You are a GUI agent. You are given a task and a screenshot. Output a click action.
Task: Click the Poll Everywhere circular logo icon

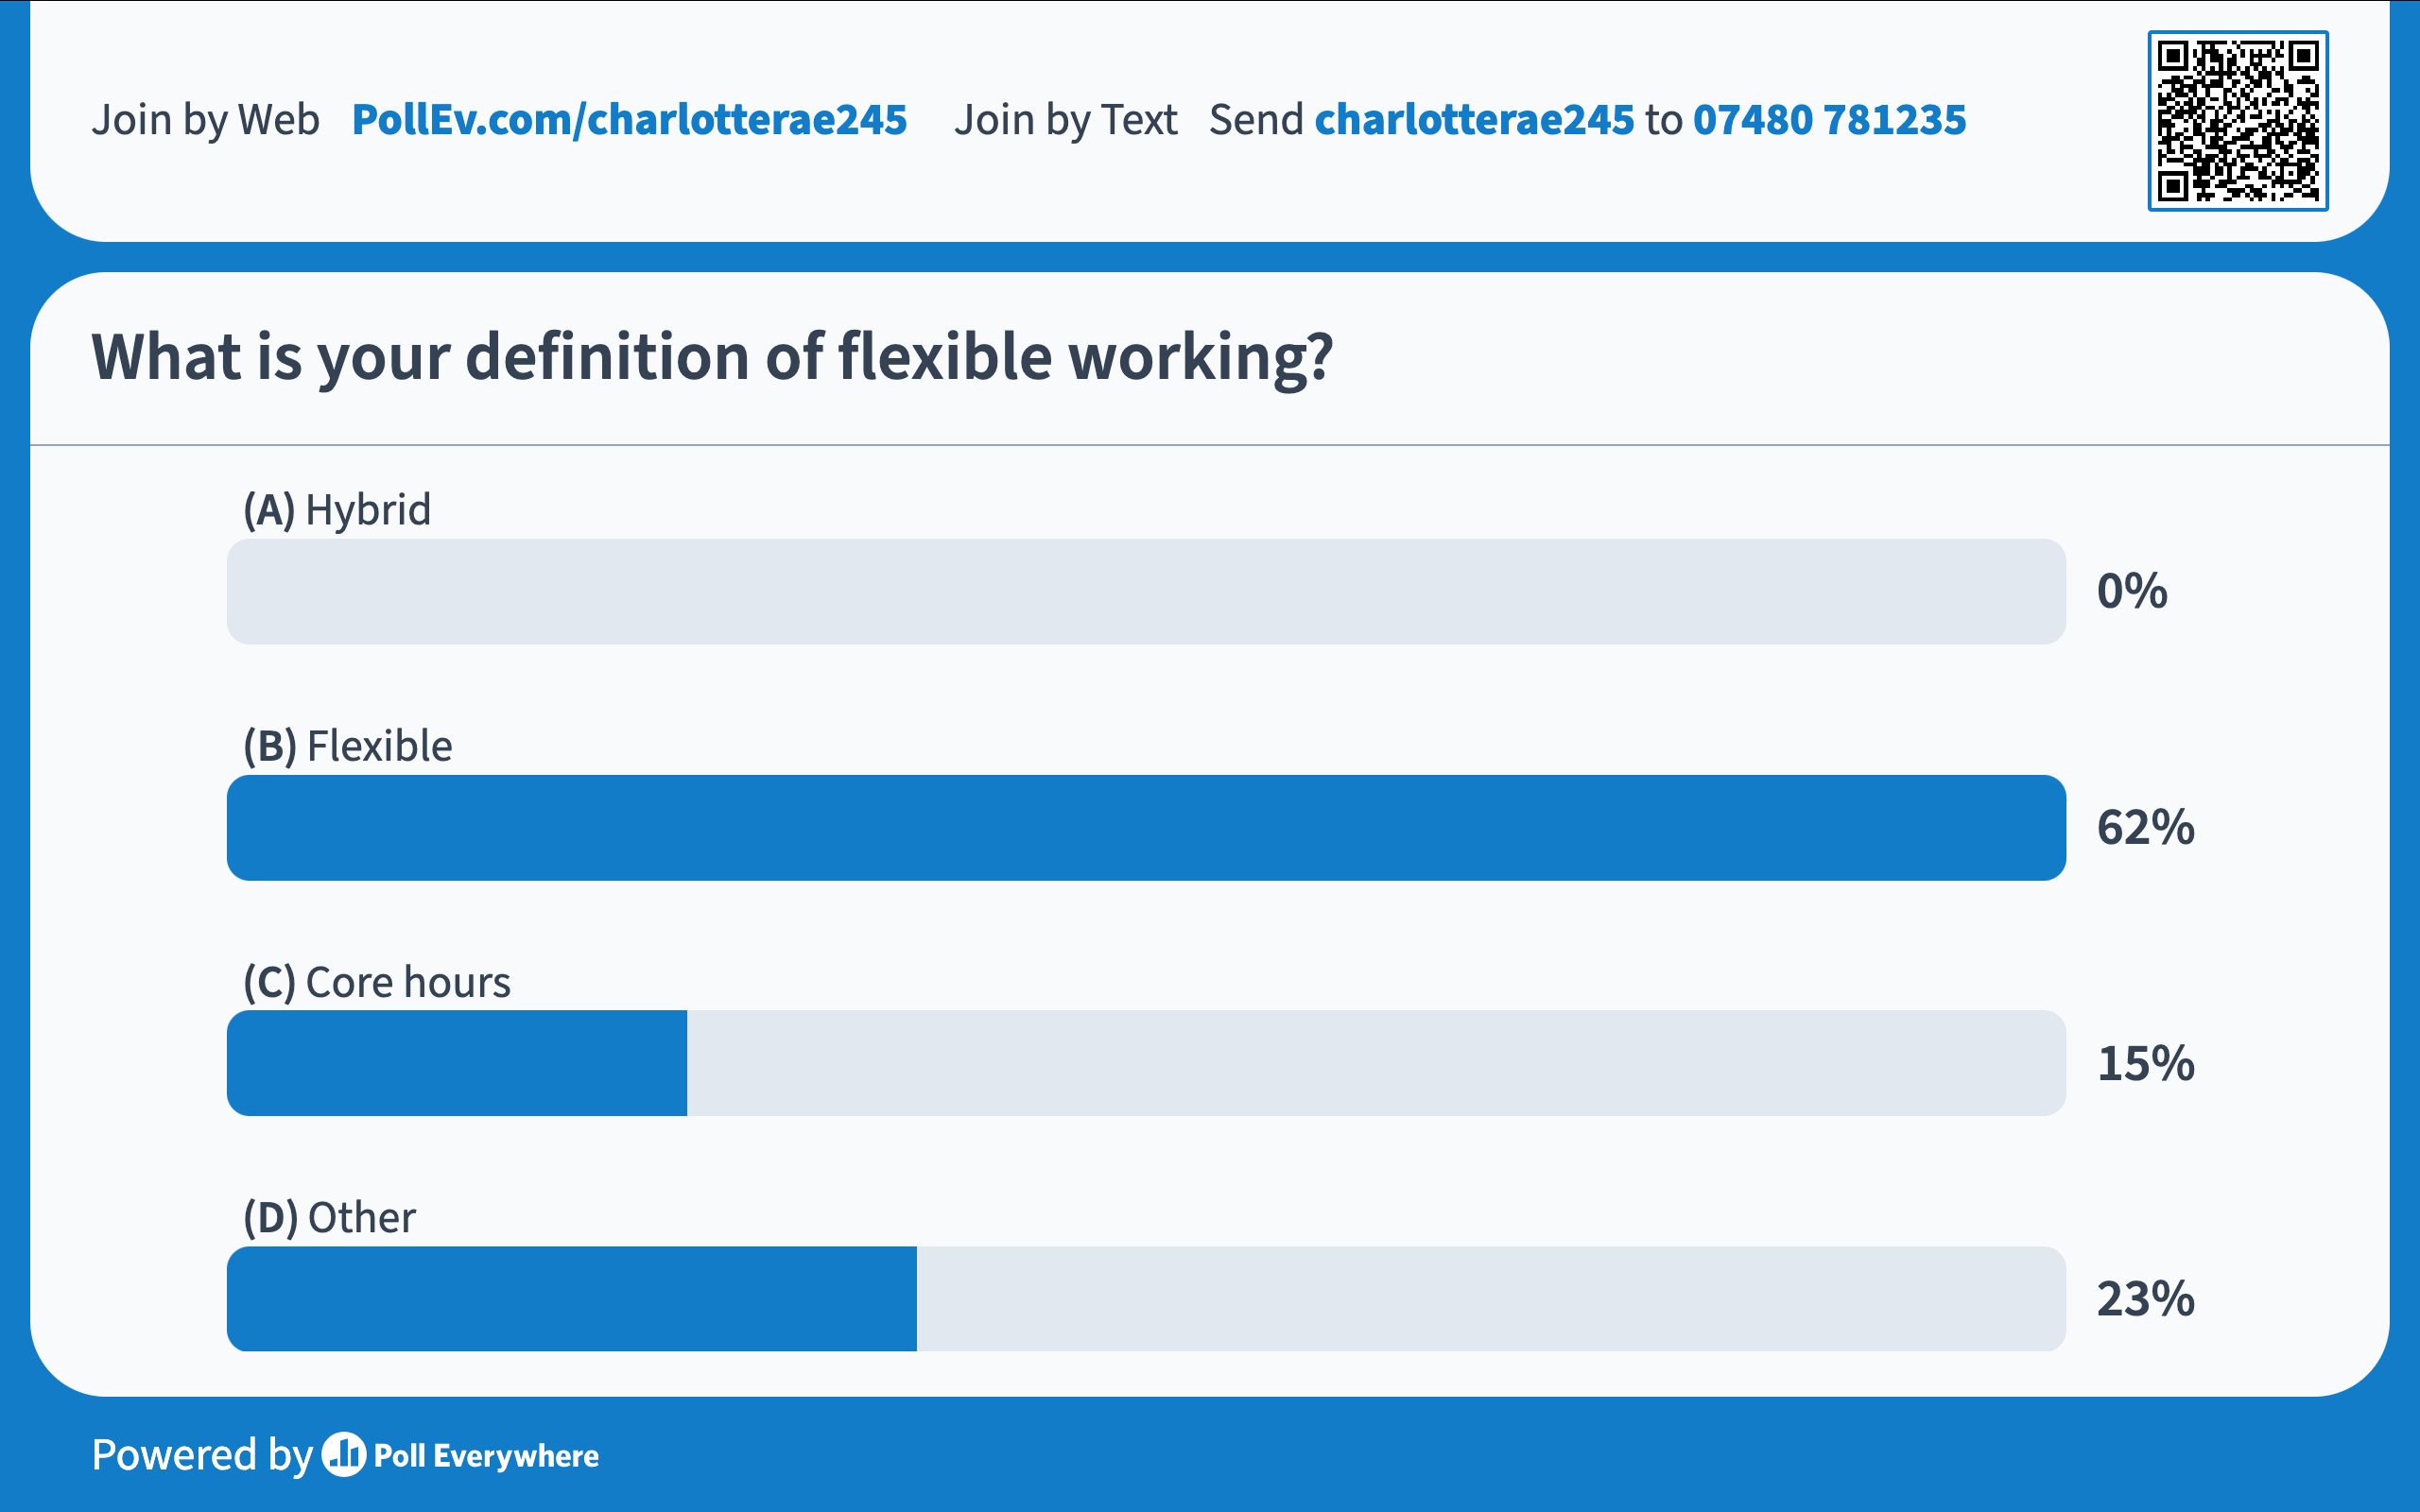pos(344,1455)
